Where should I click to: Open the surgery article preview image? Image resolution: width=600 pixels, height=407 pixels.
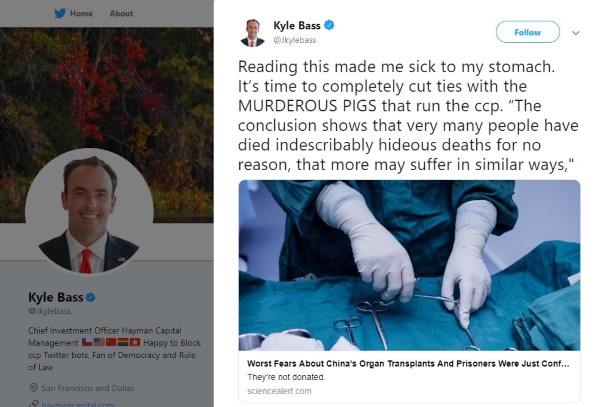409,265
